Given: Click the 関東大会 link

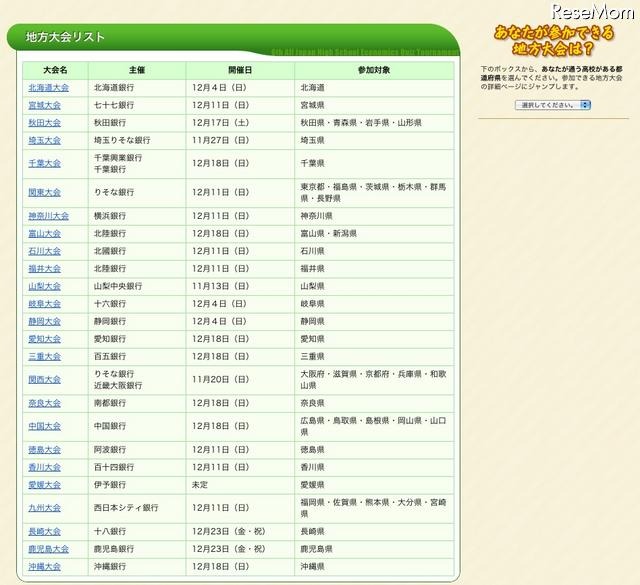Looking at the screenshot, I should coord(44,192).
